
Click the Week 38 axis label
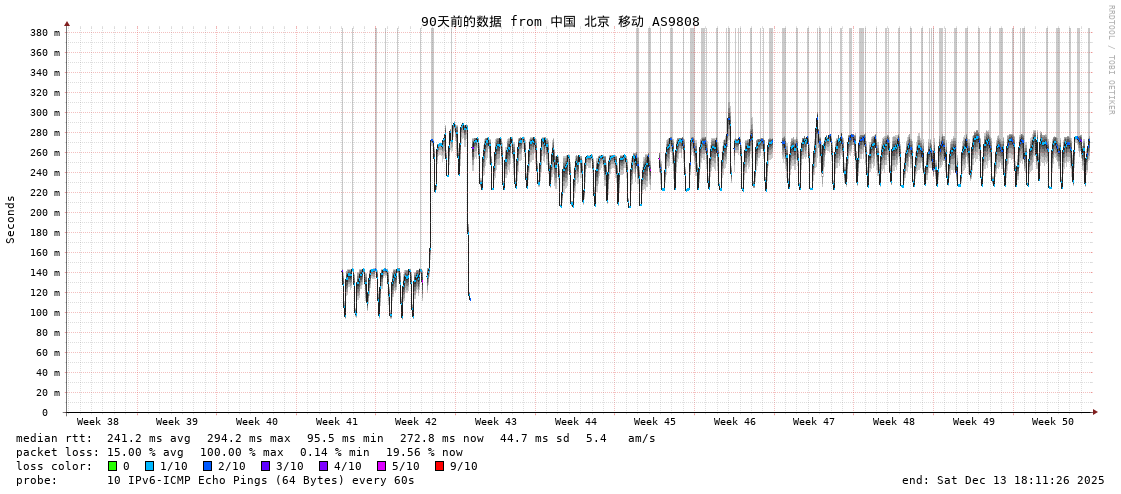pos(97,422)
